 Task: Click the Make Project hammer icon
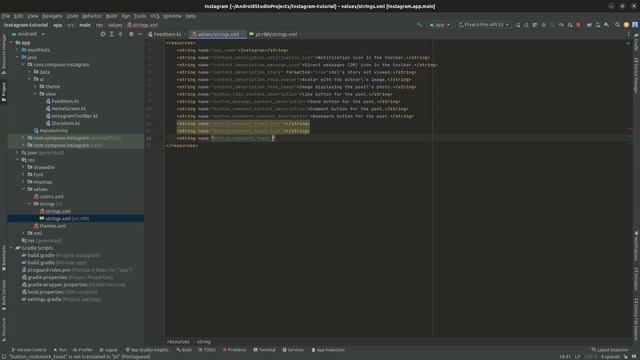(419, 25)
